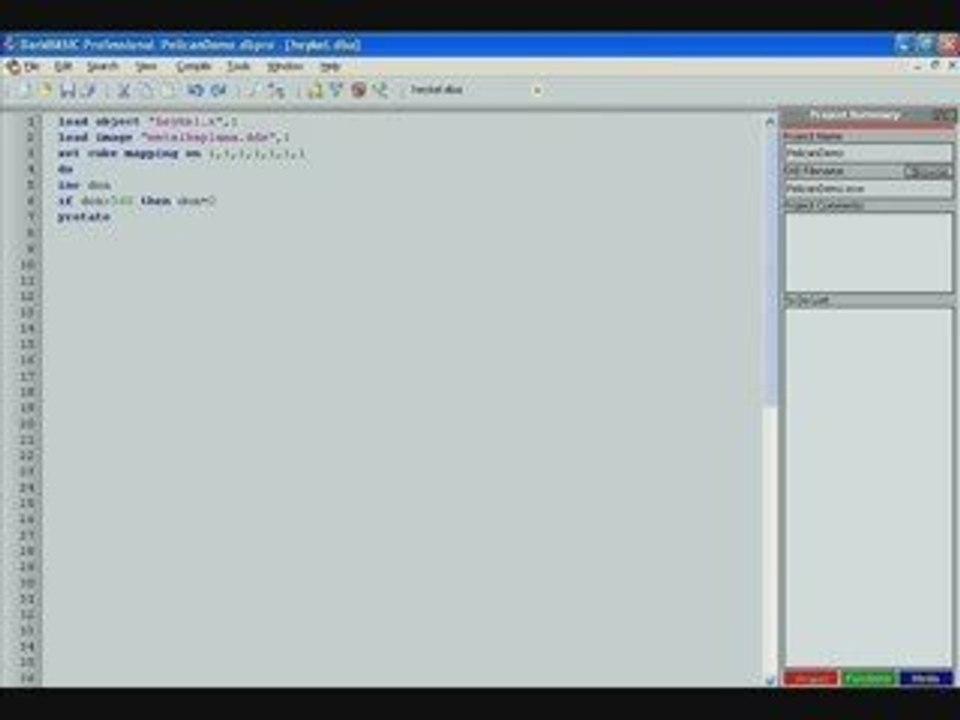960x720 pixels.
Task: Open the heykel.dba source file dropdown
Action: tap(537, 90)
